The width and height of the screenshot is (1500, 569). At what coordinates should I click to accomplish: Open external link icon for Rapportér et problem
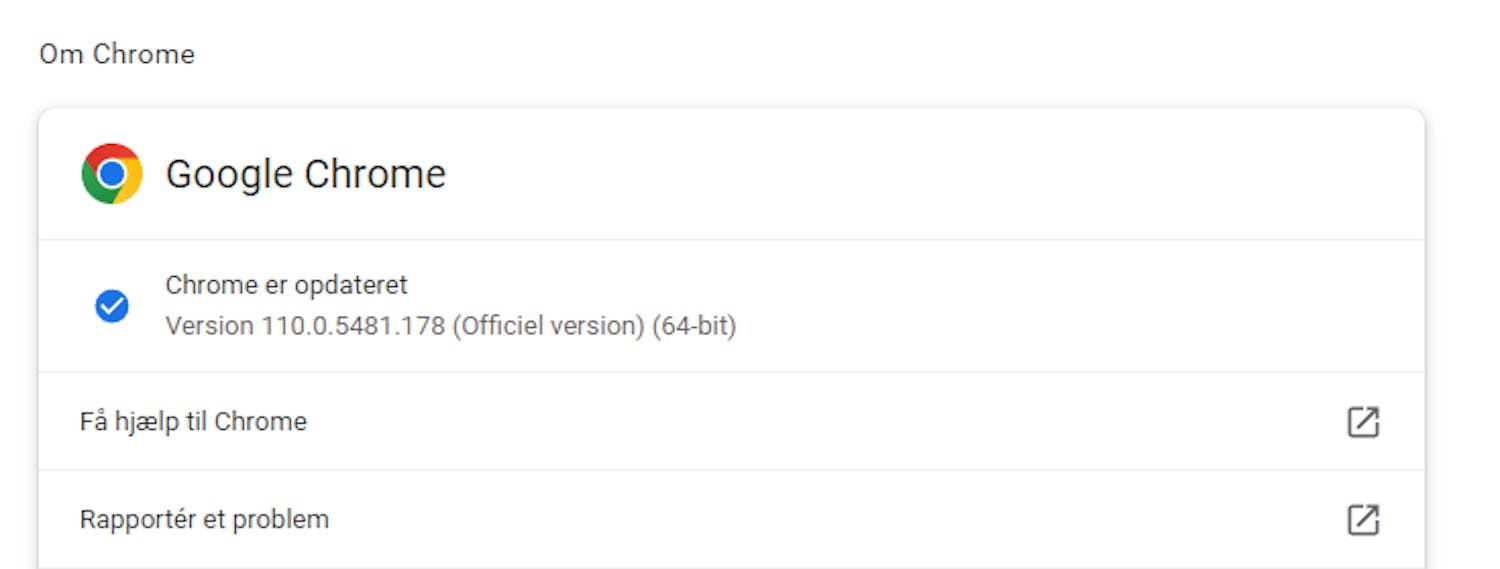point(1363,520)
